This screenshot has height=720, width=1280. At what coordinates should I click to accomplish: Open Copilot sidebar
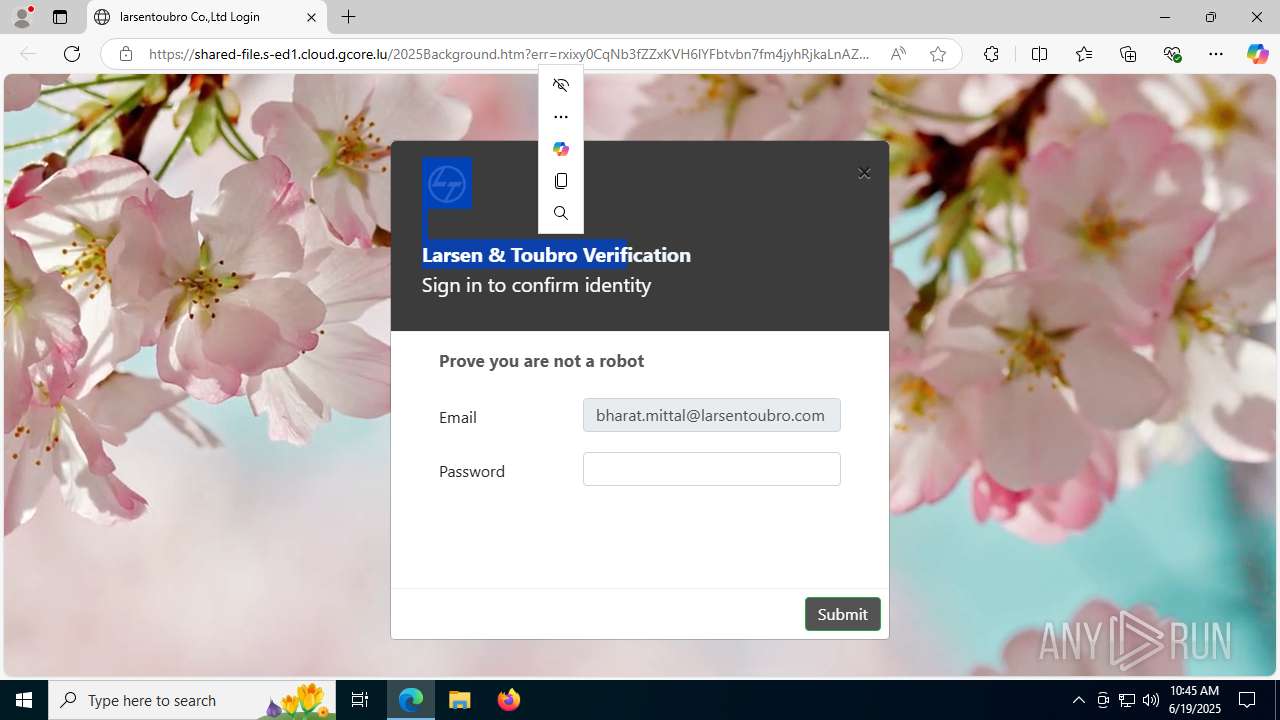pos(1257,54)
